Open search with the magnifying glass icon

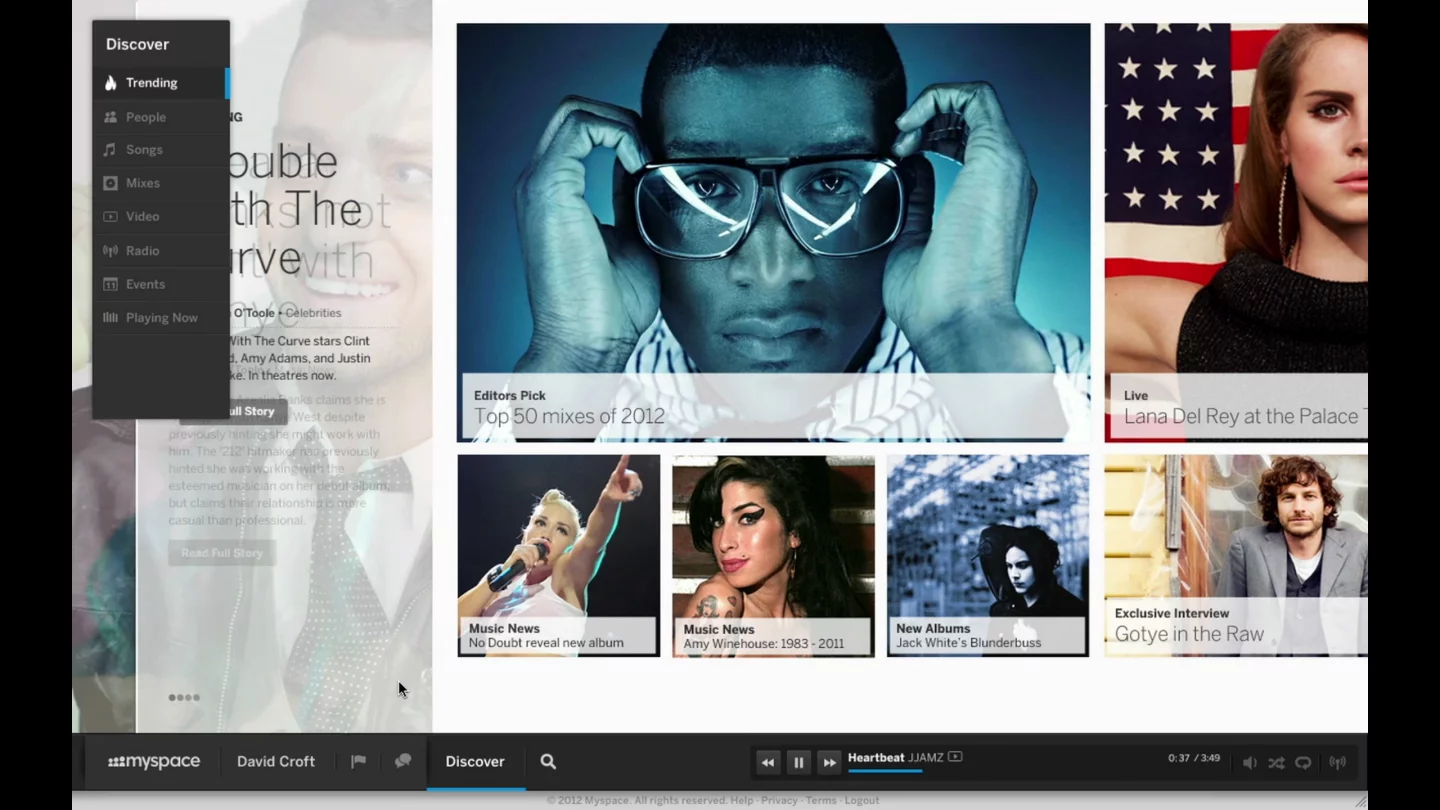pyautogui.click(x=548, y=761)
